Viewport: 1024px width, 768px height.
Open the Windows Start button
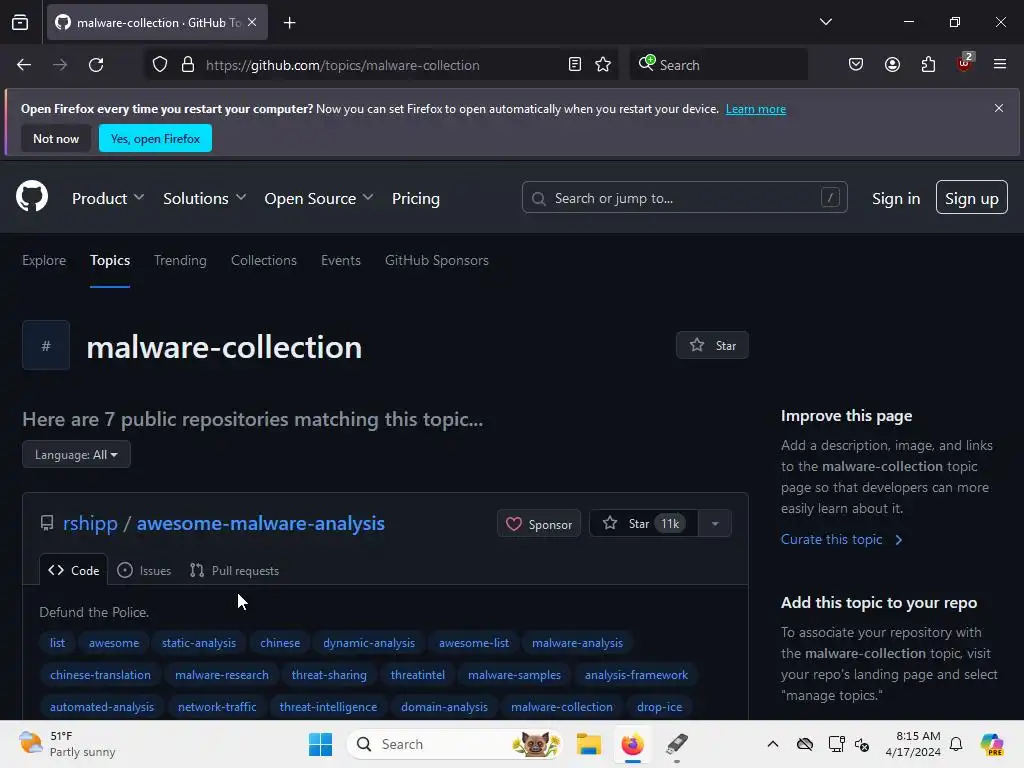point(320,744)
